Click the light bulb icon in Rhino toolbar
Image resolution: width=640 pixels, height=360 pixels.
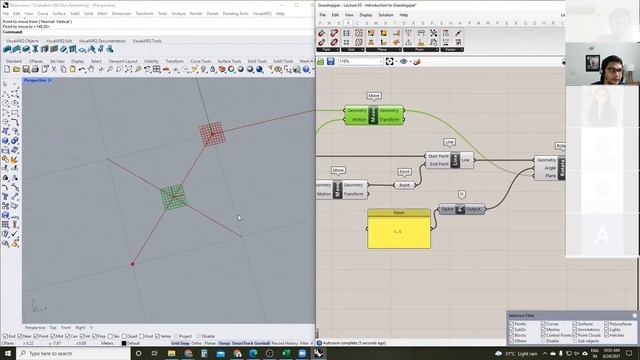(203, 69)
